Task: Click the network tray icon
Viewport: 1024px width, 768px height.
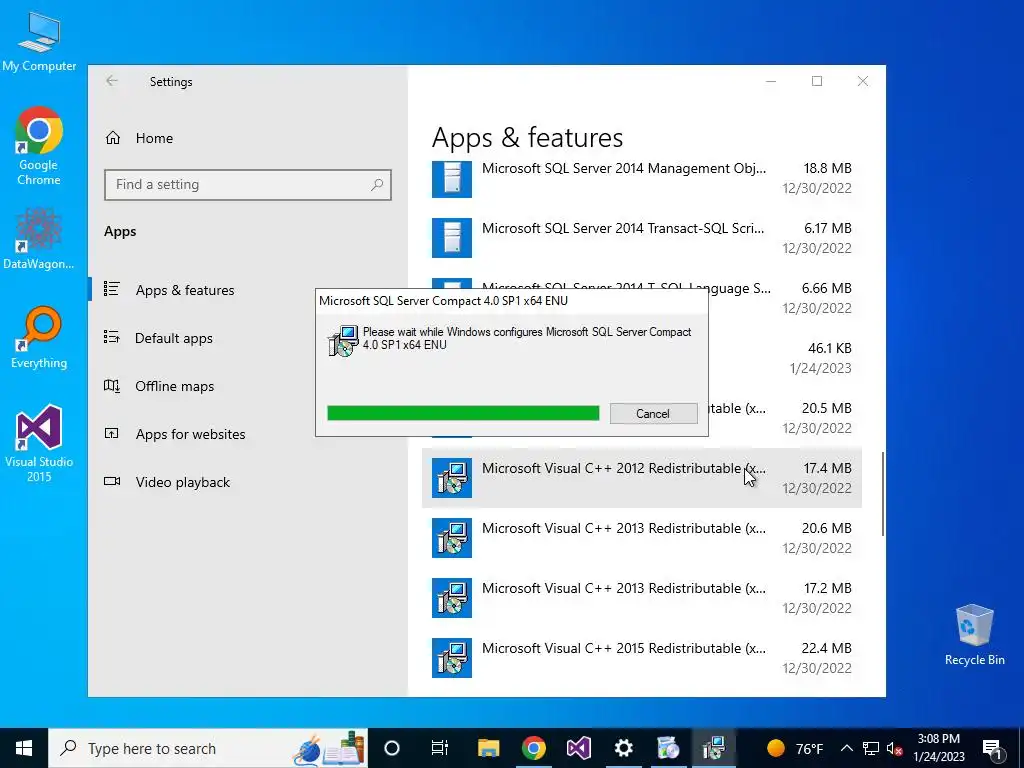Action: coord(871,748)
